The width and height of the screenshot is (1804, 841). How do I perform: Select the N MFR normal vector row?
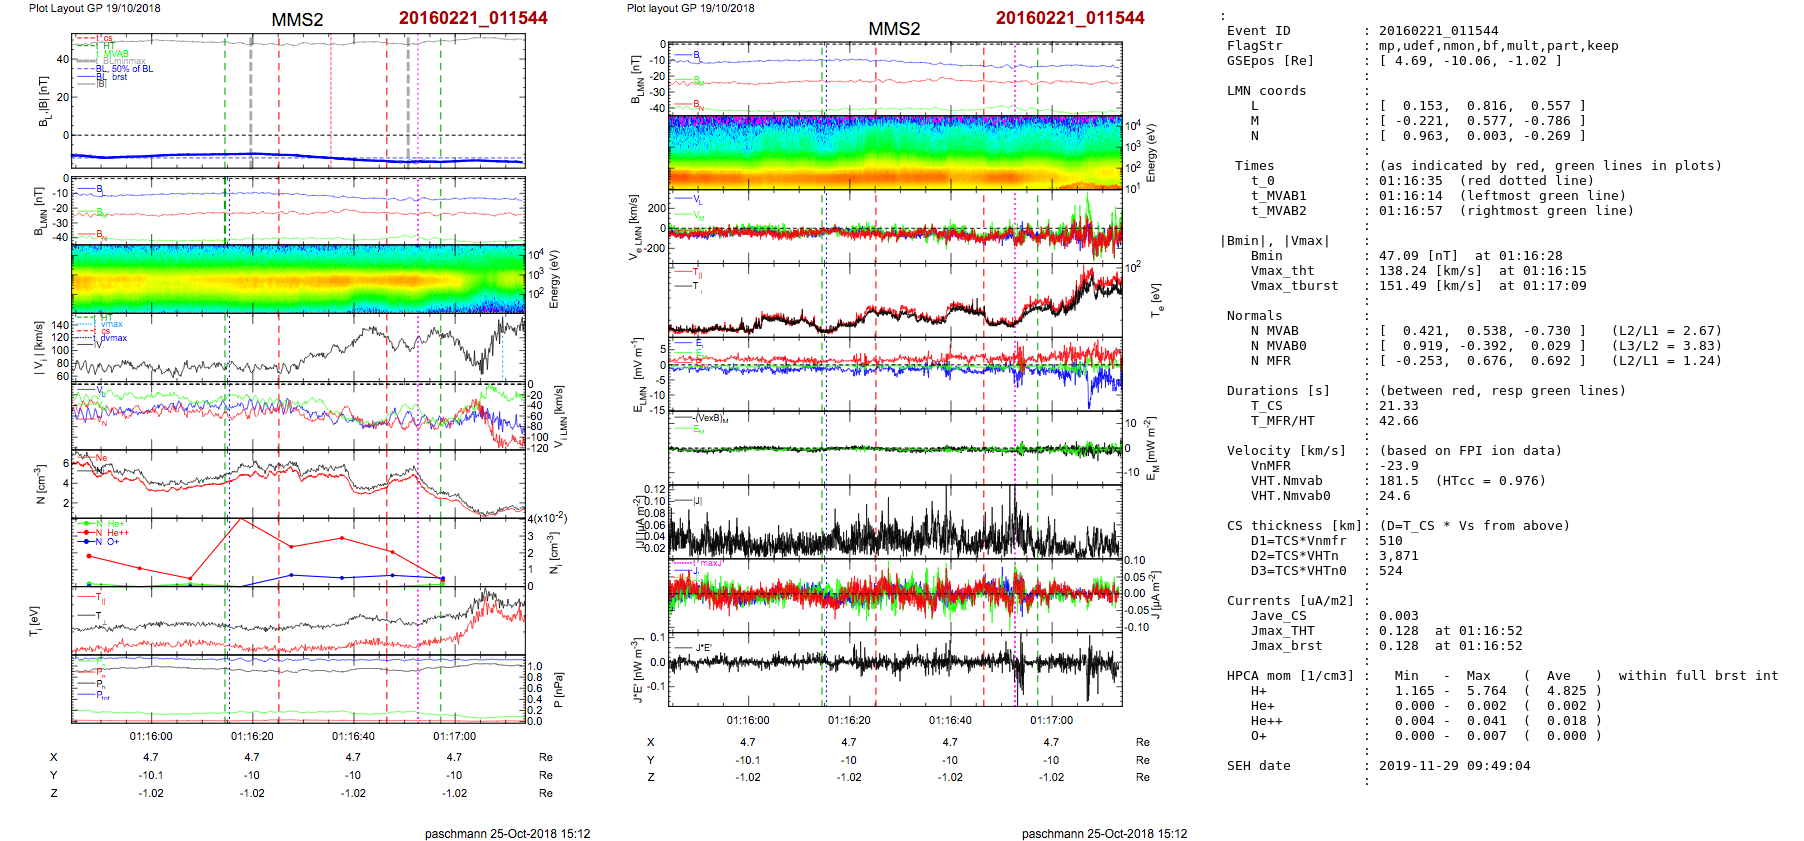coord(1486,361)
